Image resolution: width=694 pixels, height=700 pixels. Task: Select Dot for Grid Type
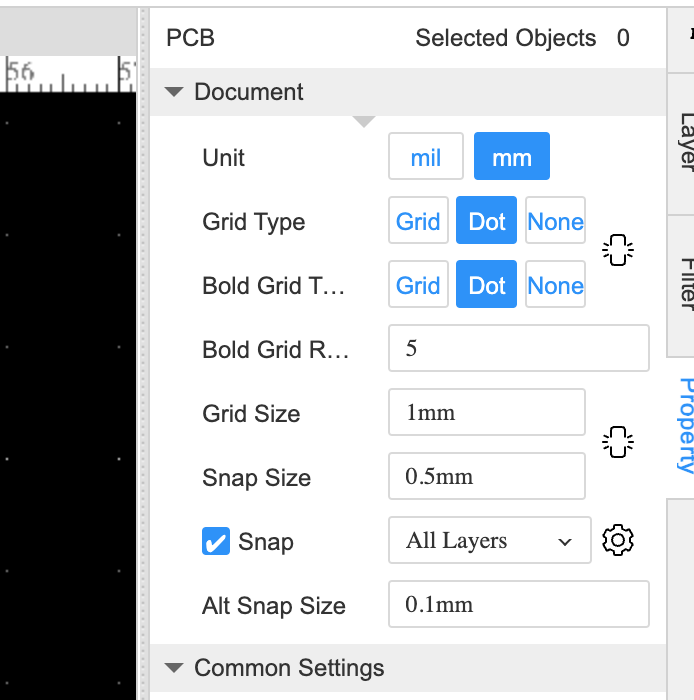pyautogui.click(x=486, y=220)
